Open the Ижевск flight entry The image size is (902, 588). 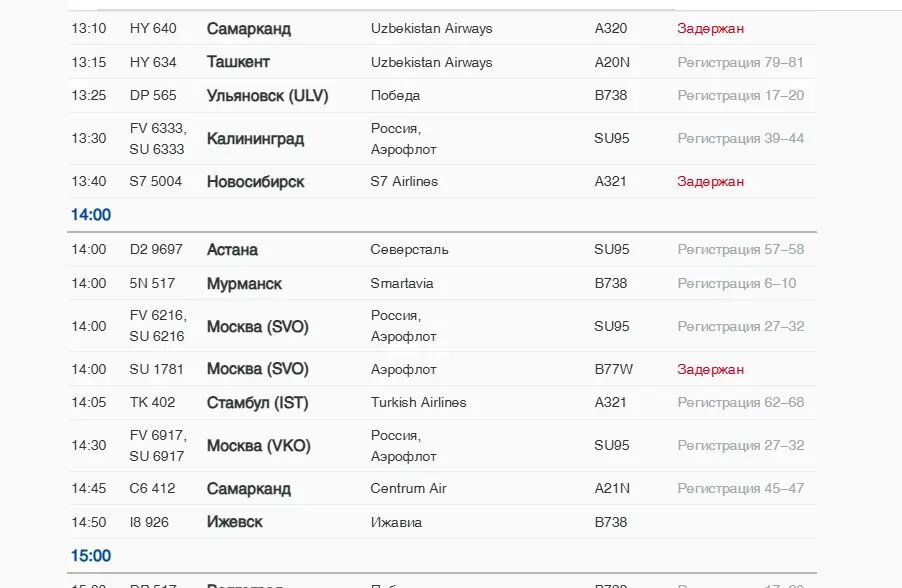coord(234,523)
